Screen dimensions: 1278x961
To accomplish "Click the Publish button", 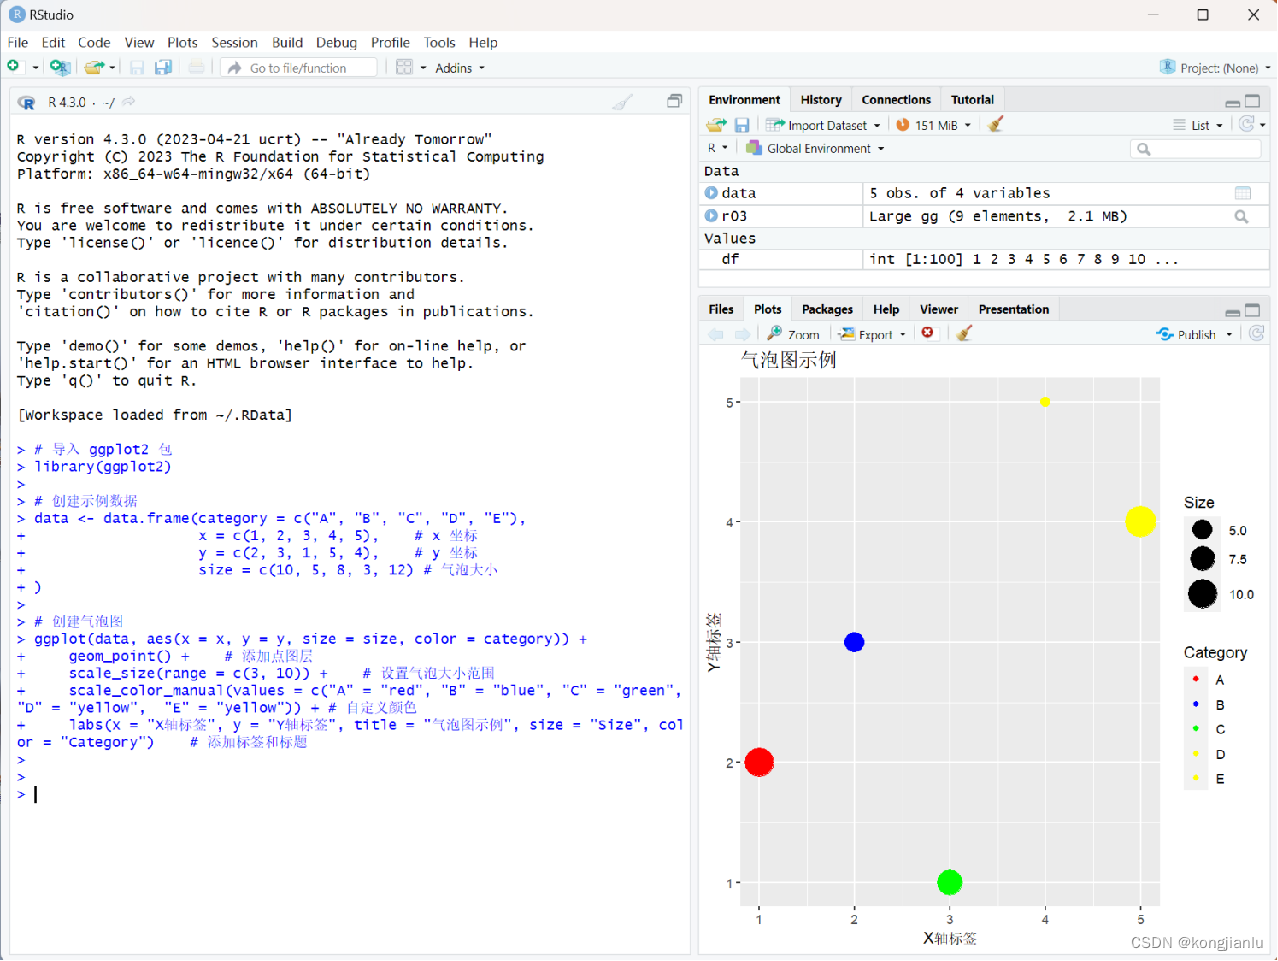I will click(x=1187, y=334).
